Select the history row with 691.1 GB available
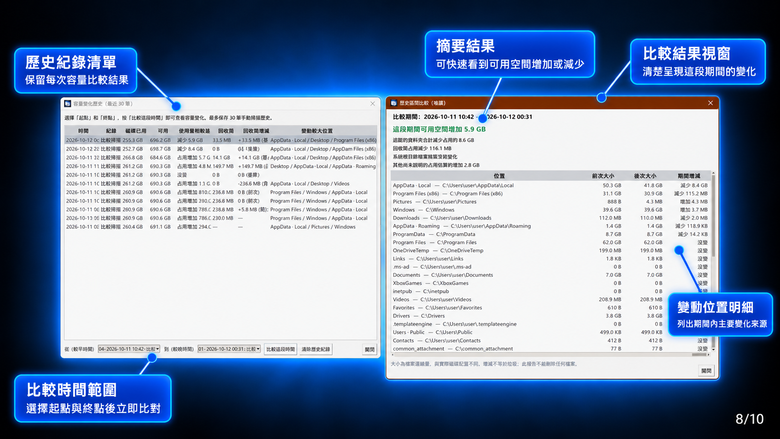780x439 pixels. tap(221, 227)
